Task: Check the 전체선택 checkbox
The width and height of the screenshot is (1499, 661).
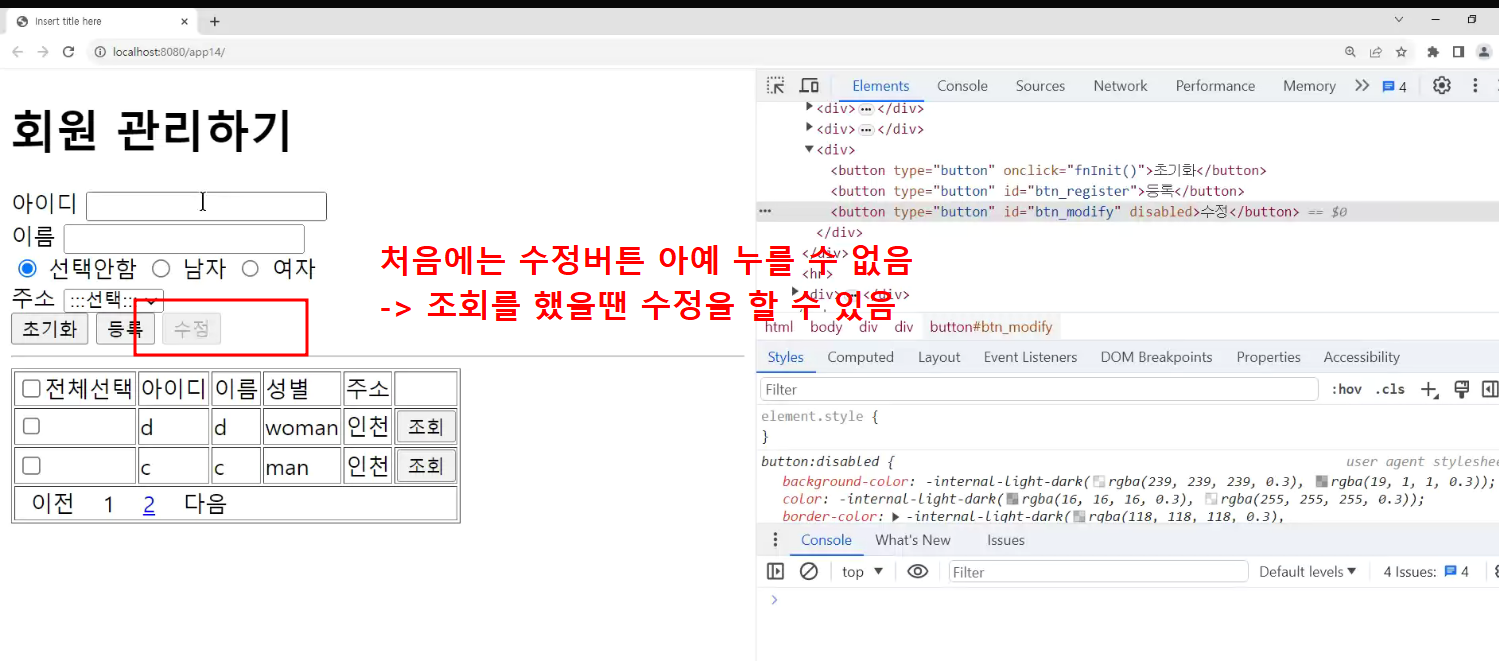Action: 31,389
